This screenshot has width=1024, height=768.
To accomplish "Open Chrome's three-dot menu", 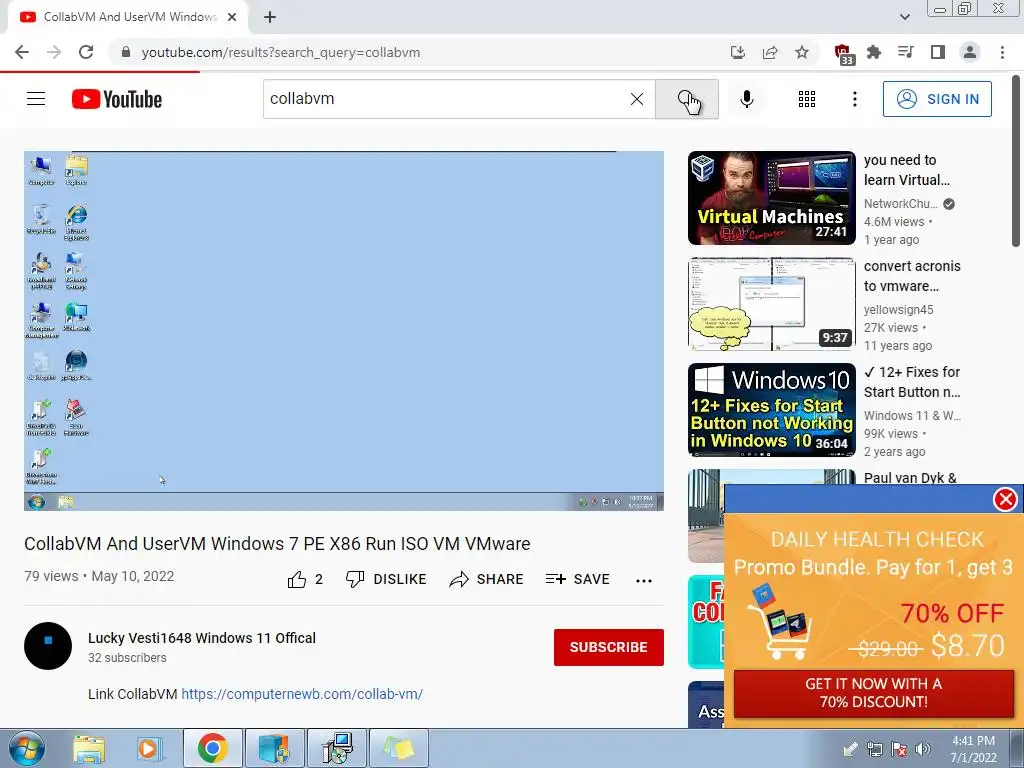I will 1002,52.
